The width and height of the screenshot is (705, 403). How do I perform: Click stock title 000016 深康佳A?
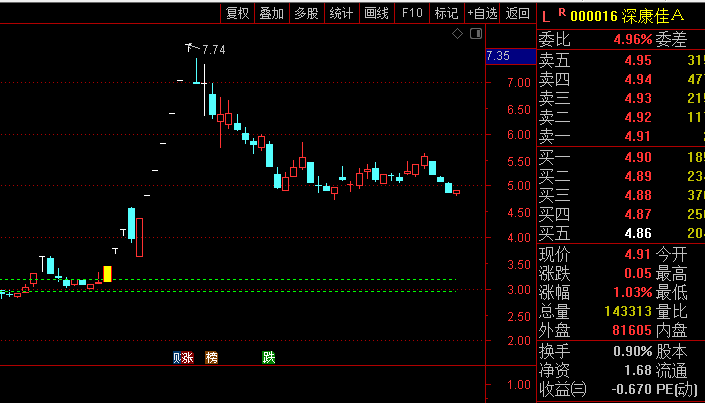(x=627, y=16)
